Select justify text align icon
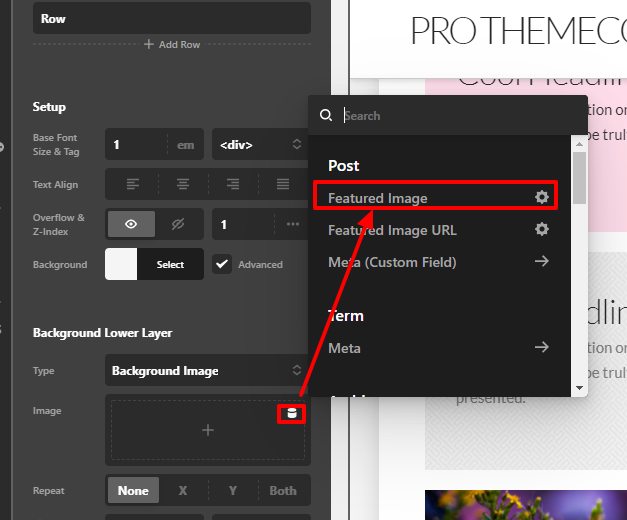This screenshot has width=627, height=520. pos(283,184)
